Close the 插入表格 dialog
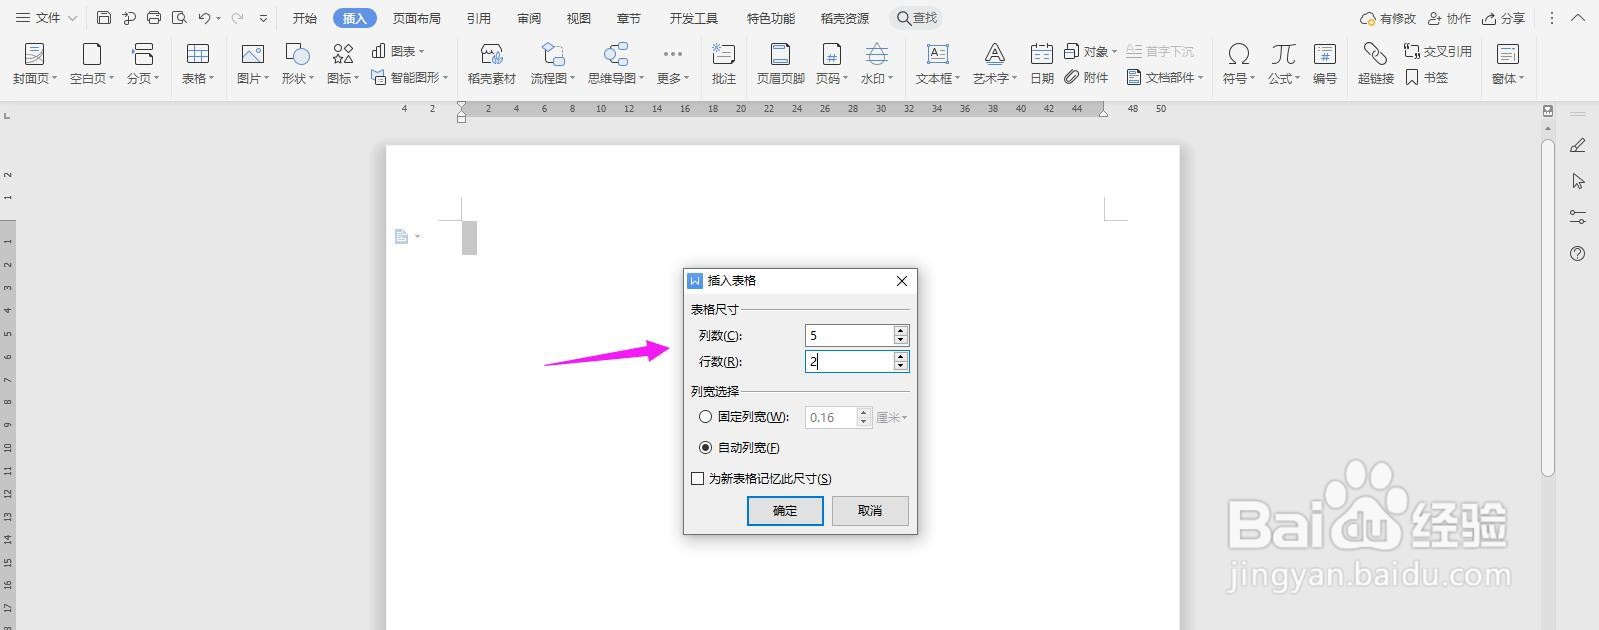 [902, 281]
